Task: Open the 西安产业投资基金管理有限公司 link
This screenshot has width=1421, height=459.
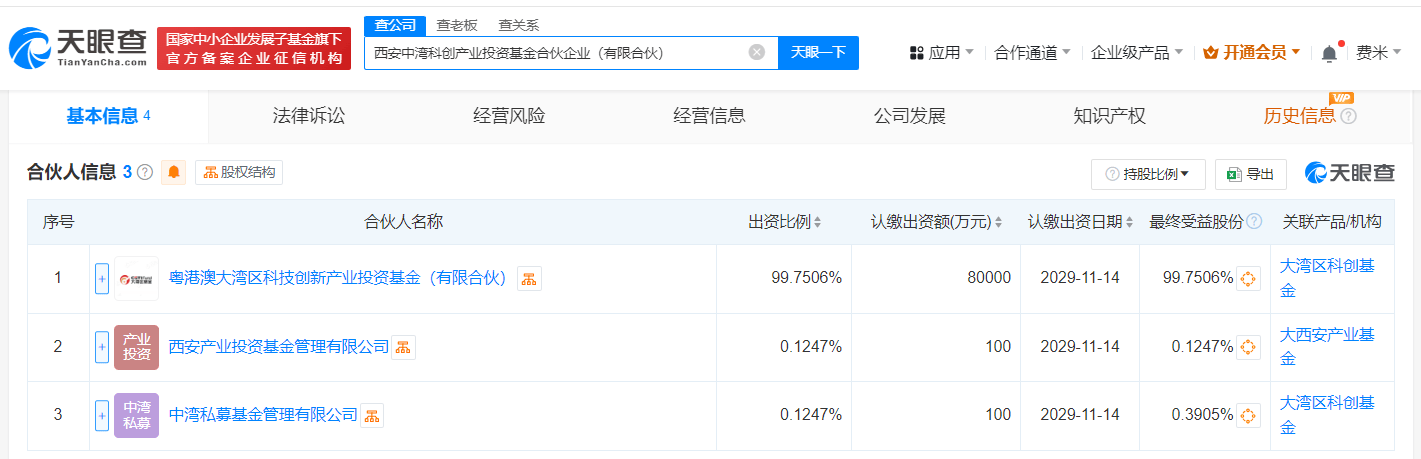Action: (x=279, y=347)
